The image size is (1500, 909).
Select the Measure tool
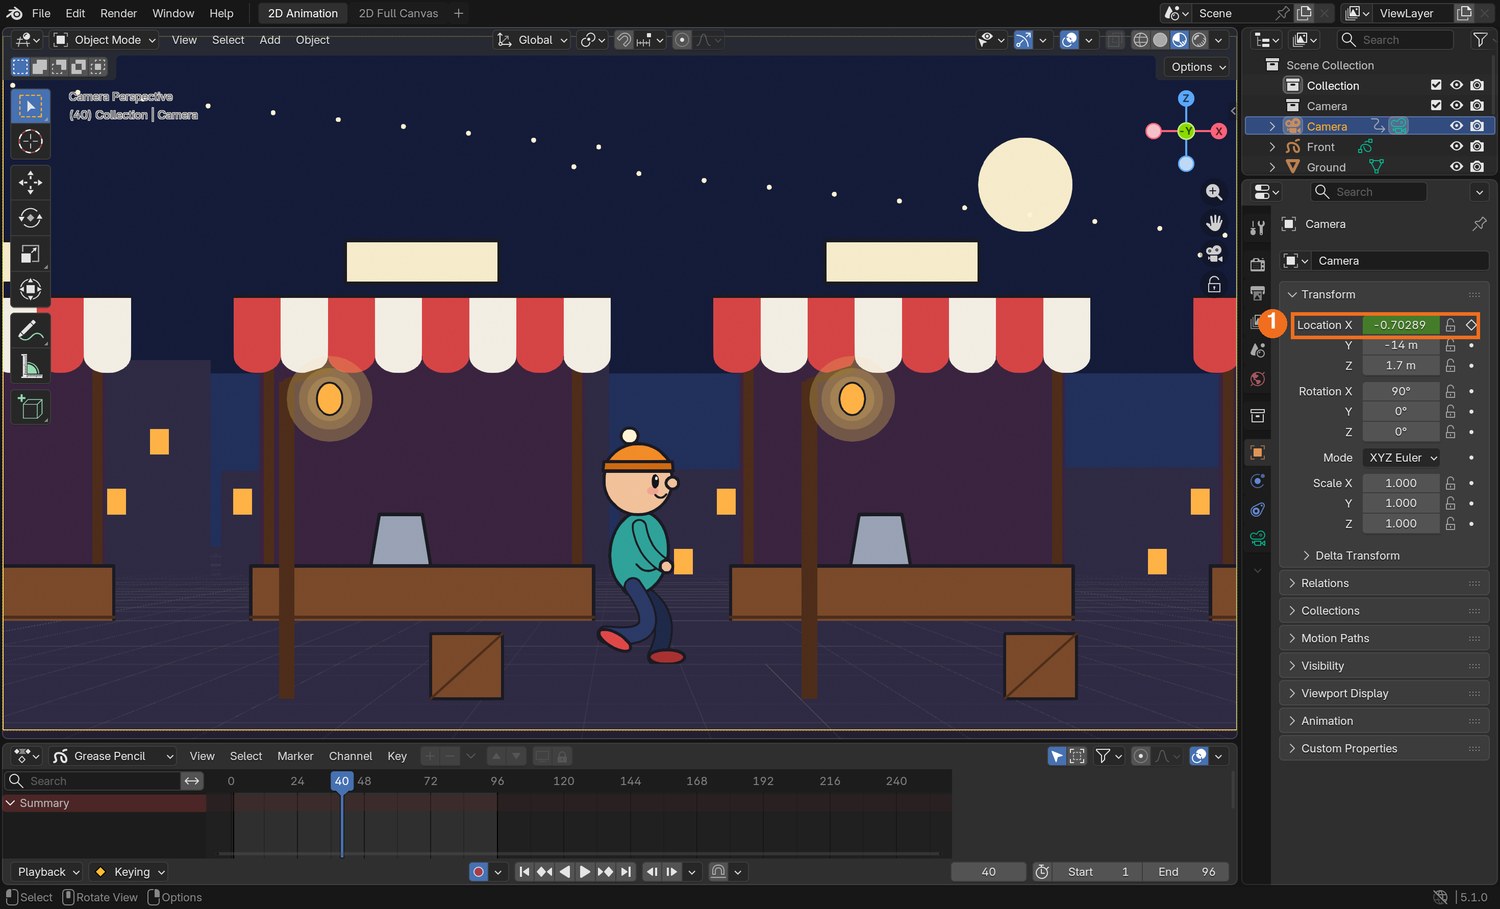[30, 367]
